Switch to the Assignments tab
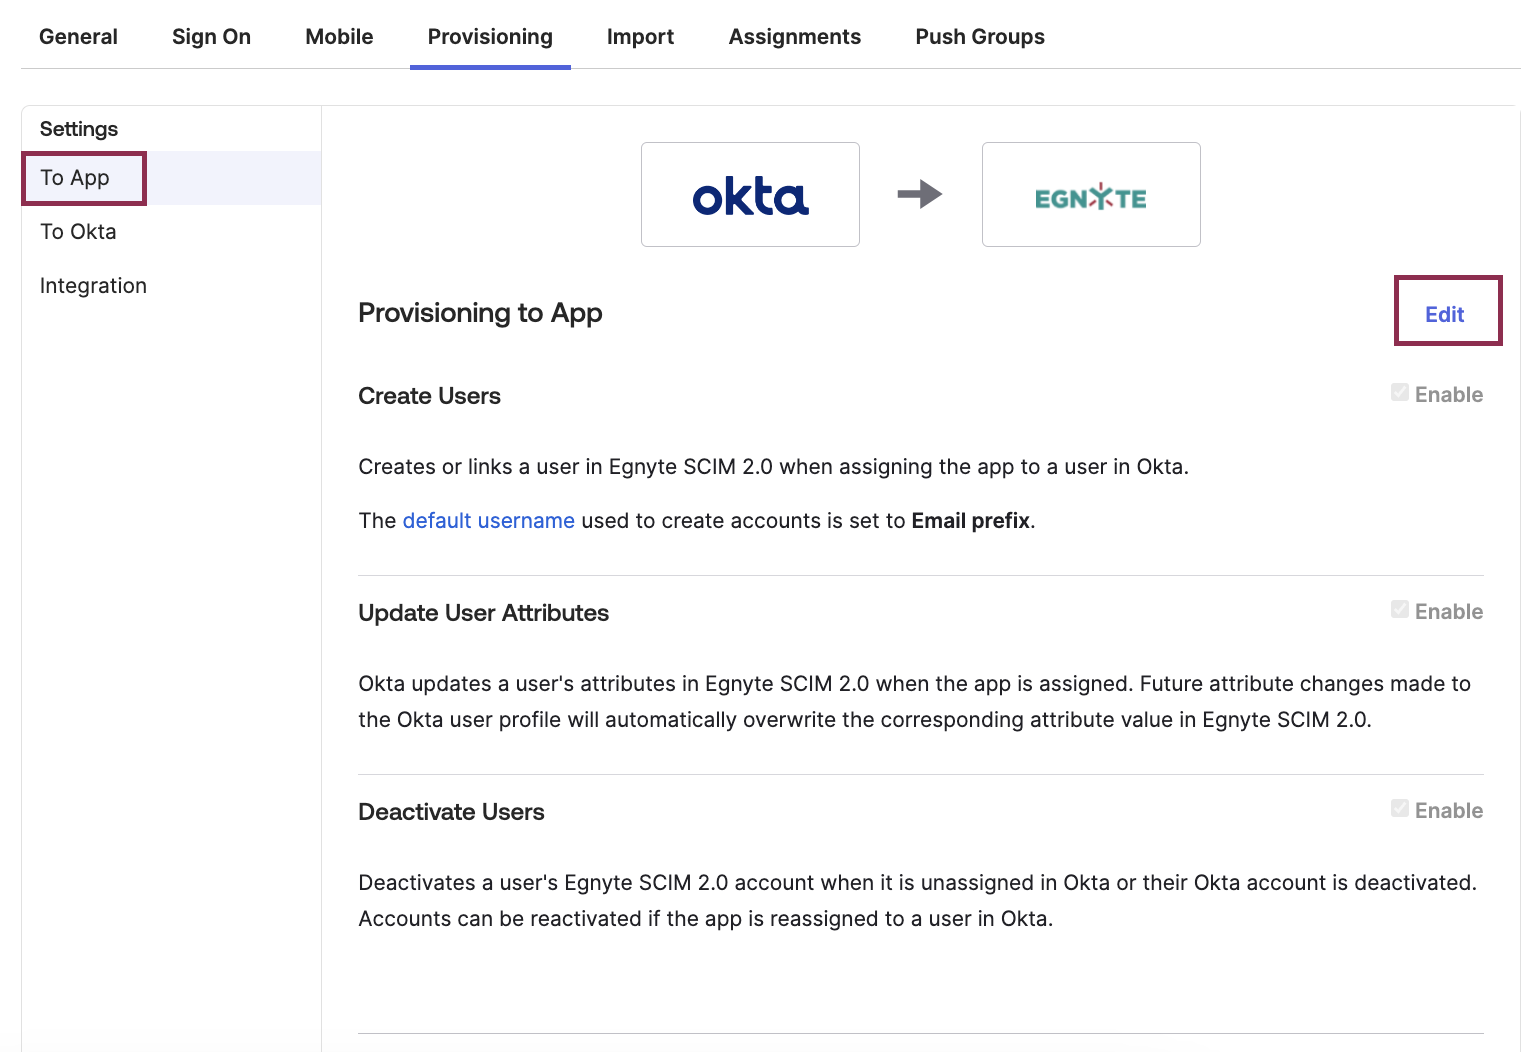Image resolution: width=1534 pixels, height=1052 pixels. tap(795, 36)
